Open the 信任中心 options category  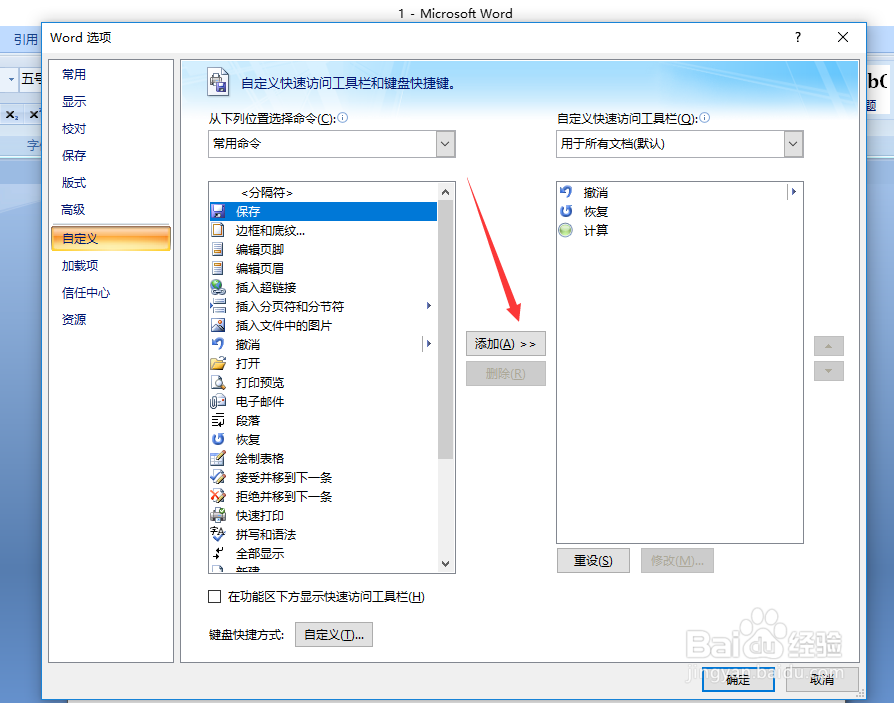[x=86, y=293]
